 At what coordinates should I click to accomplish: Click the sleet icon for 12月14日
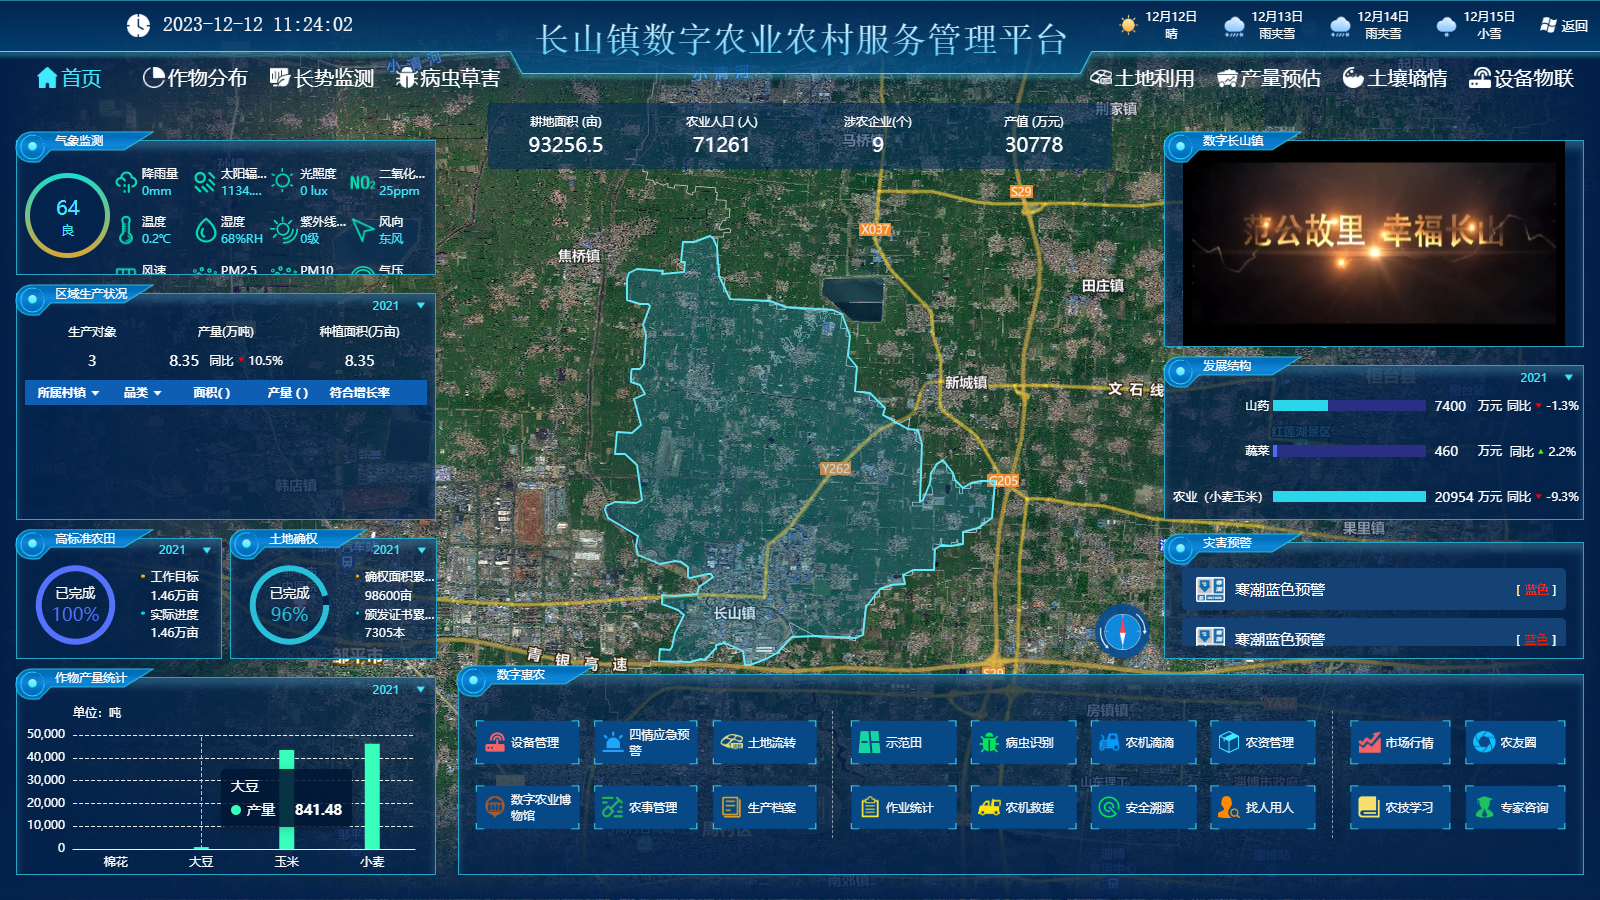[1341, 26]
